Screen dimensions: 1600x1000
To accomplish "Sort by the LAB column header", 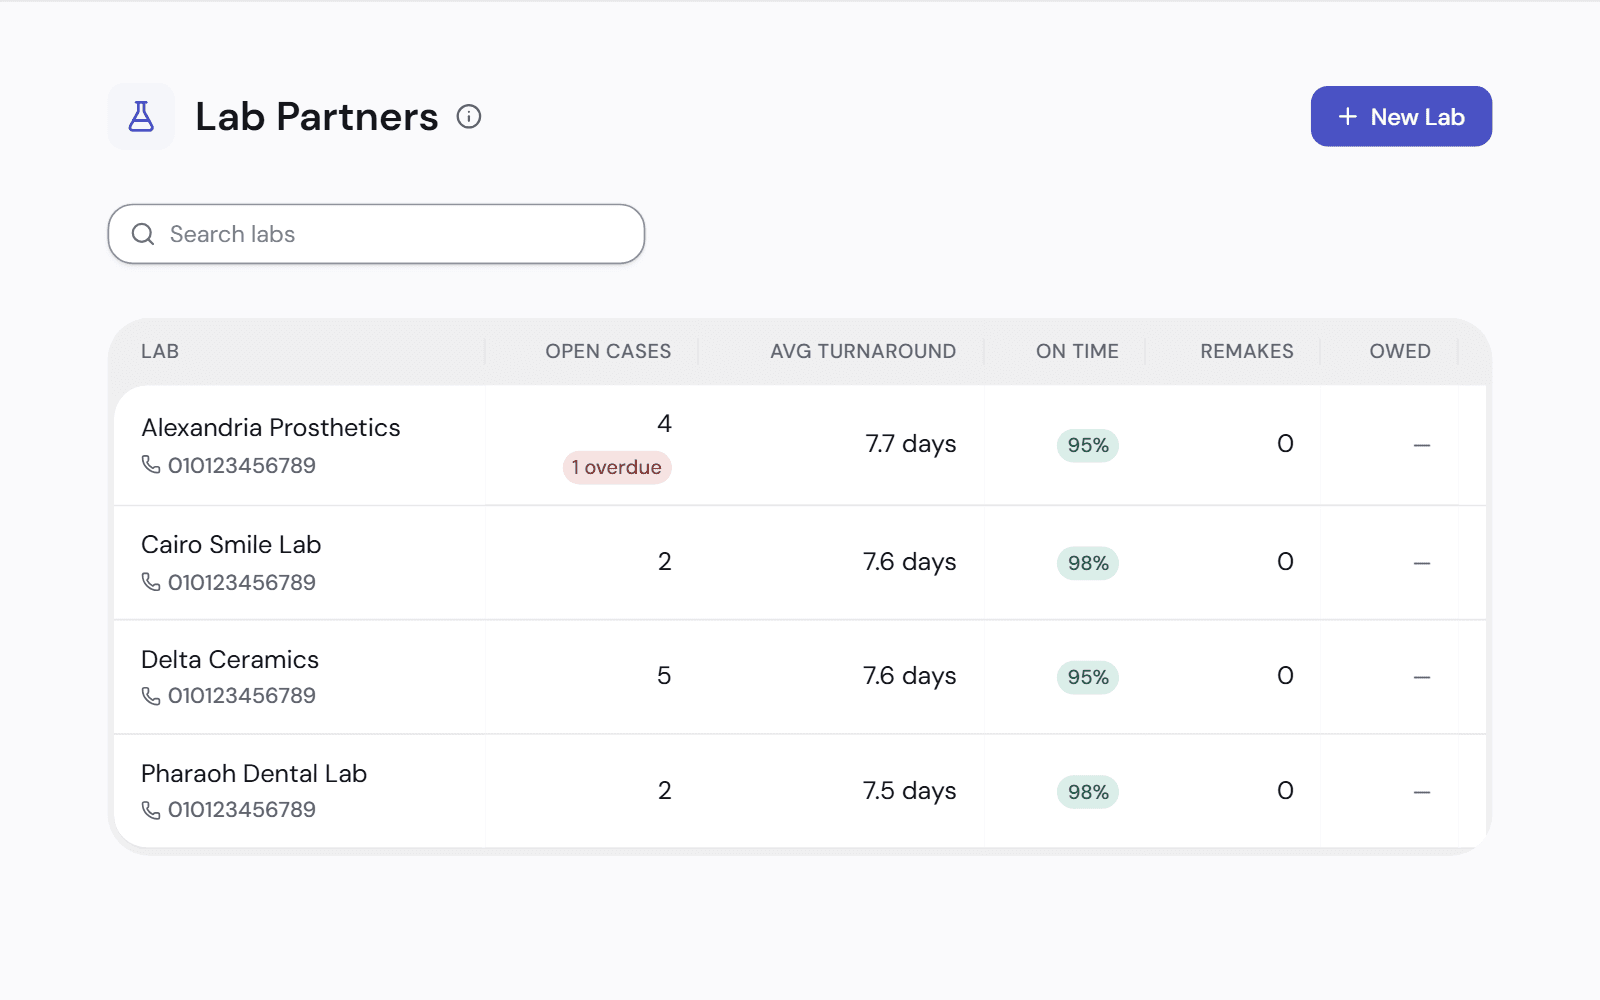I will tap(160, 351).
